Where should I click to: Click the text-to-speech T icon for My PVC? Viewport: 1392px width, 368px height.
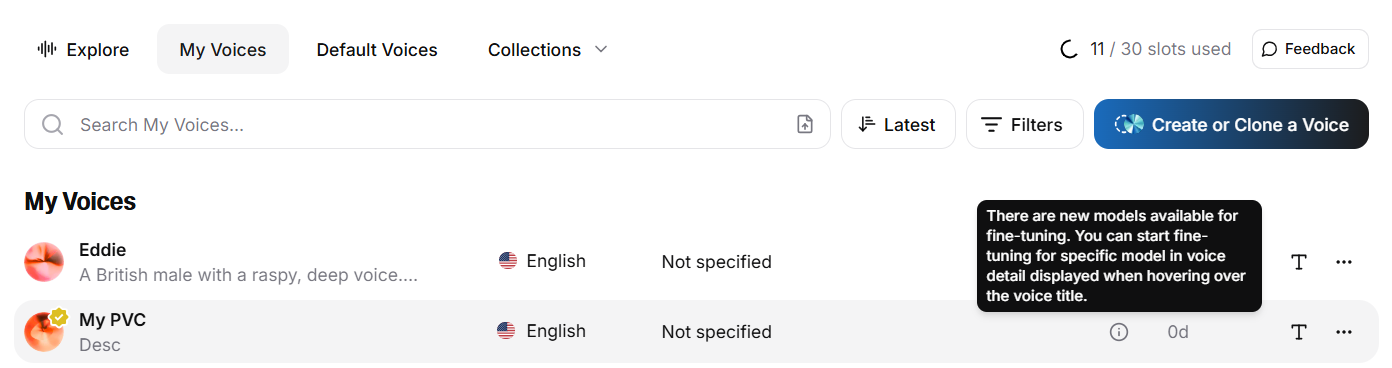pos(1299,332)
